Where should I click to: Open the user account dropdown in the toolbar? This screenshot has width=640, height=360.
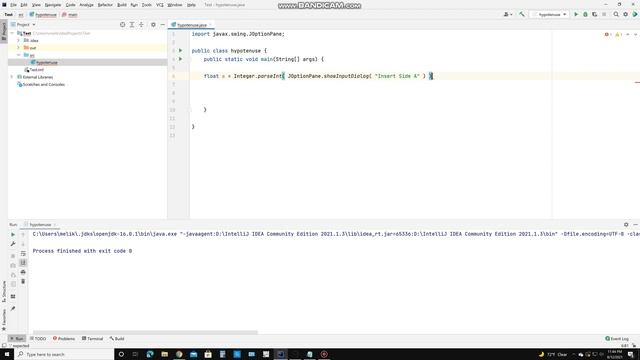point(508,14)
